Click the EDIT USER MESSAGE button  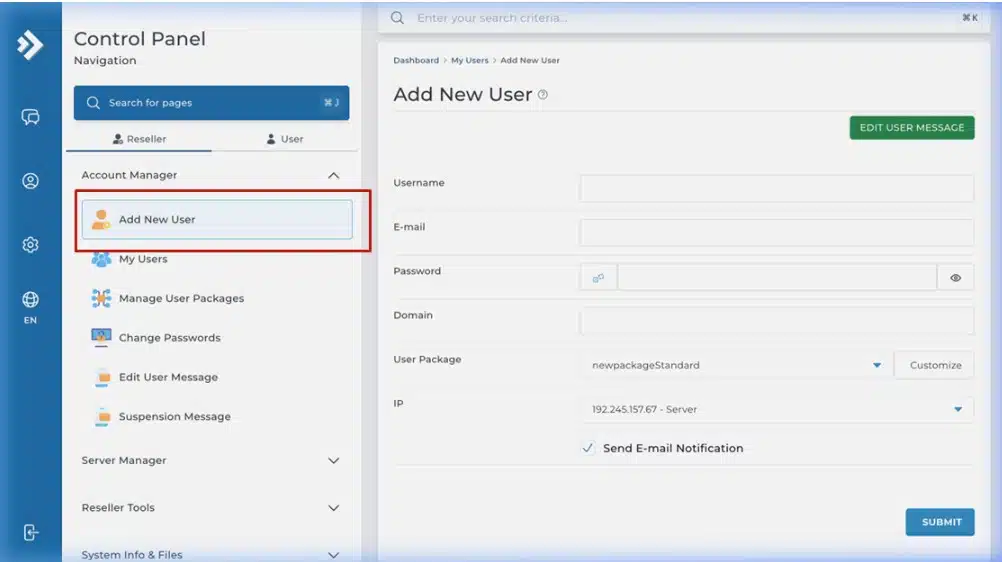[912, 127]
